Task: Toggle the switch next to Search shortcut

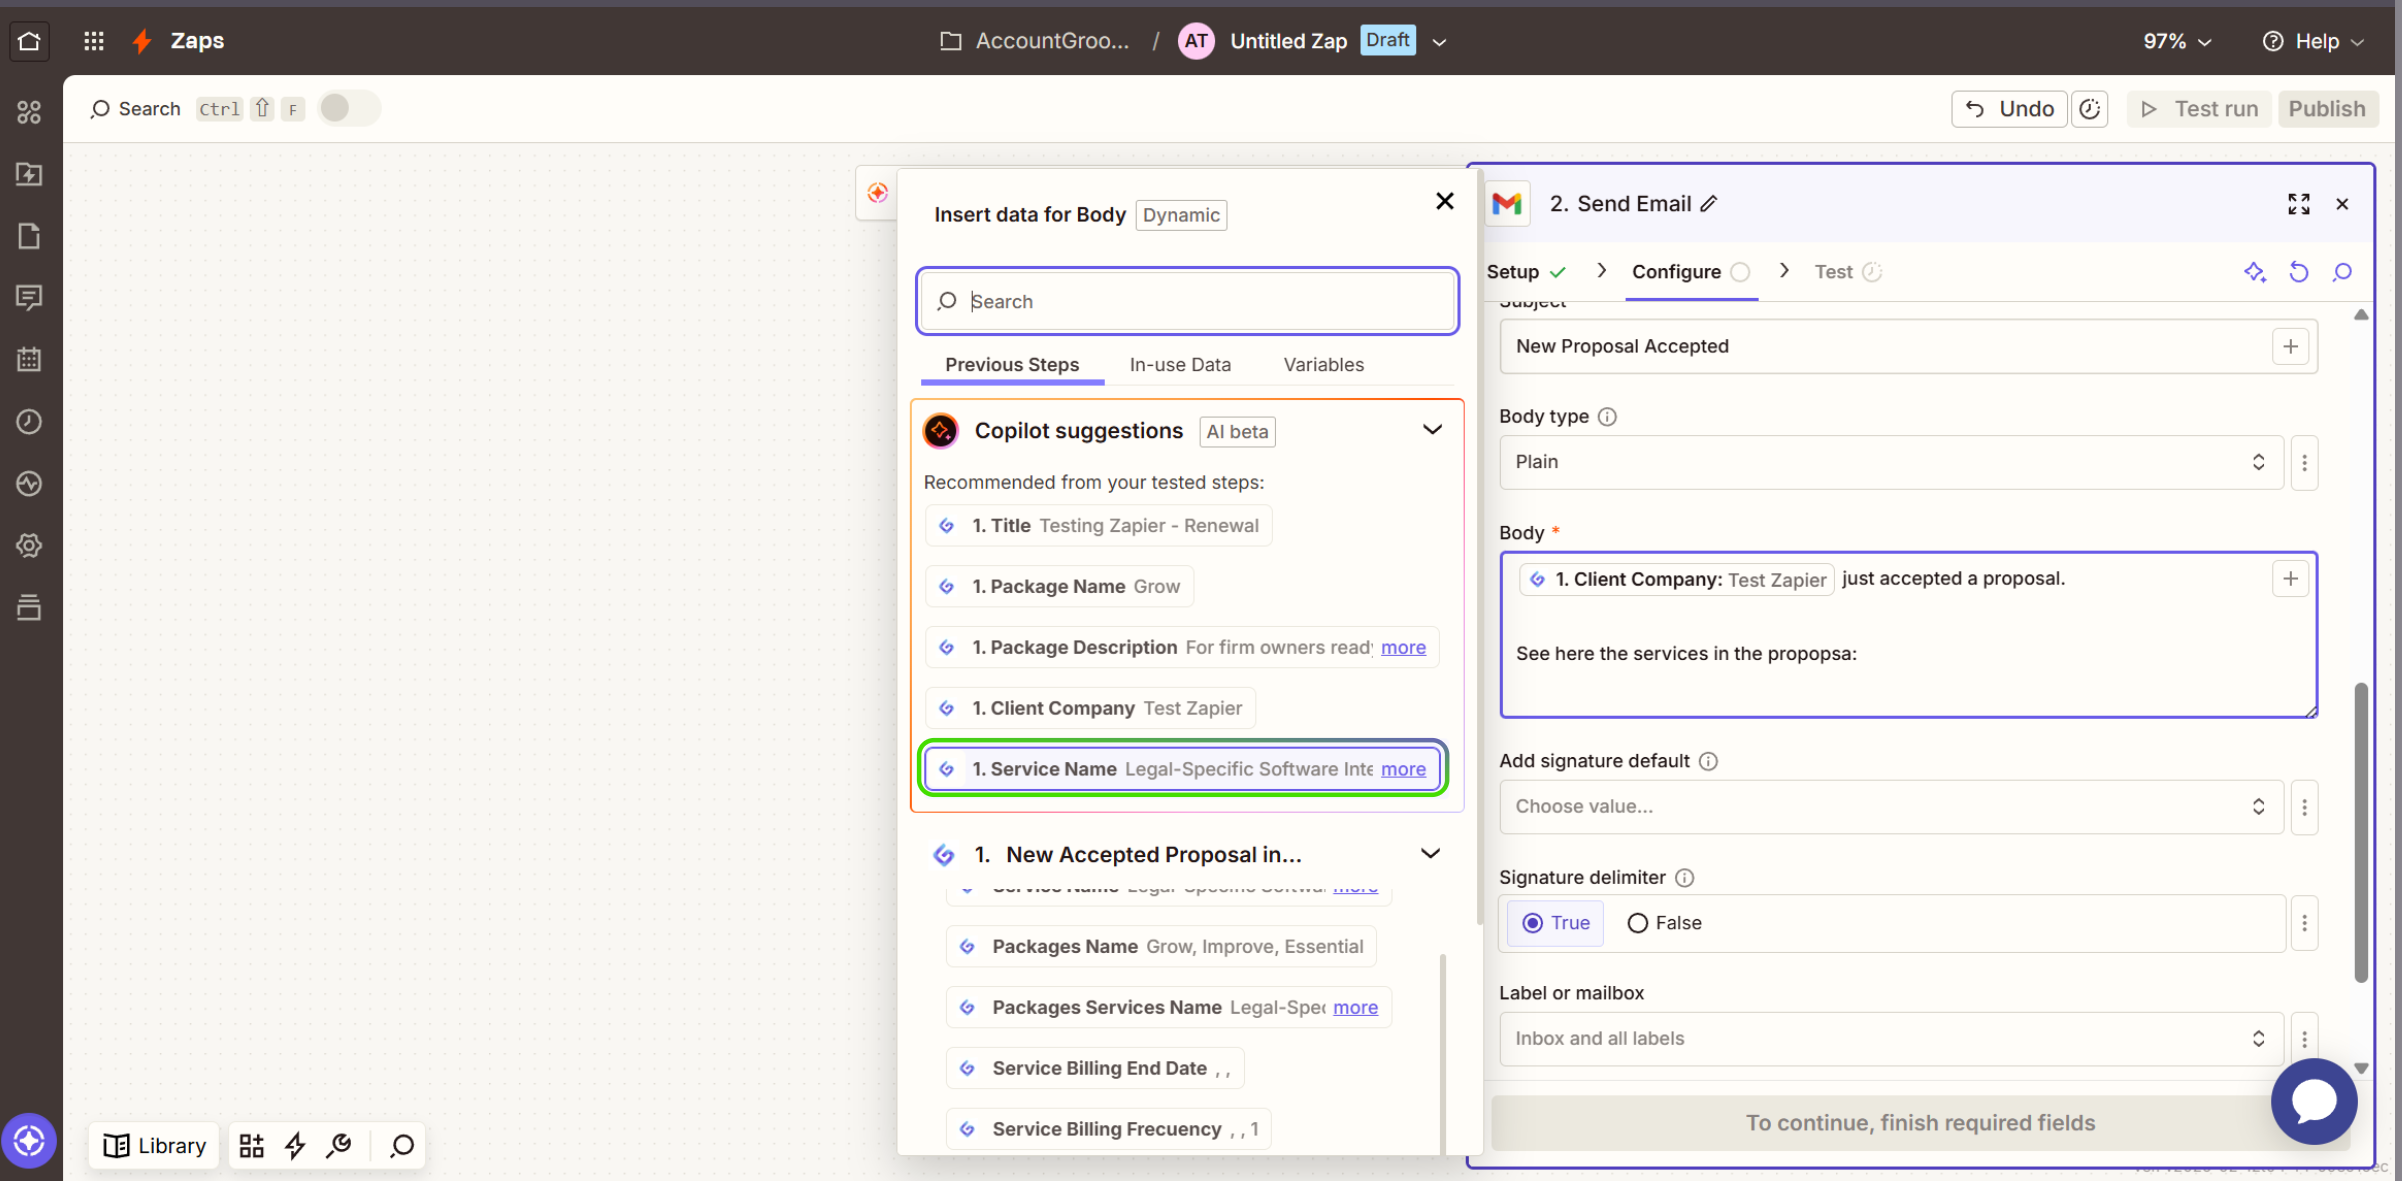Action: click(348, 108)
